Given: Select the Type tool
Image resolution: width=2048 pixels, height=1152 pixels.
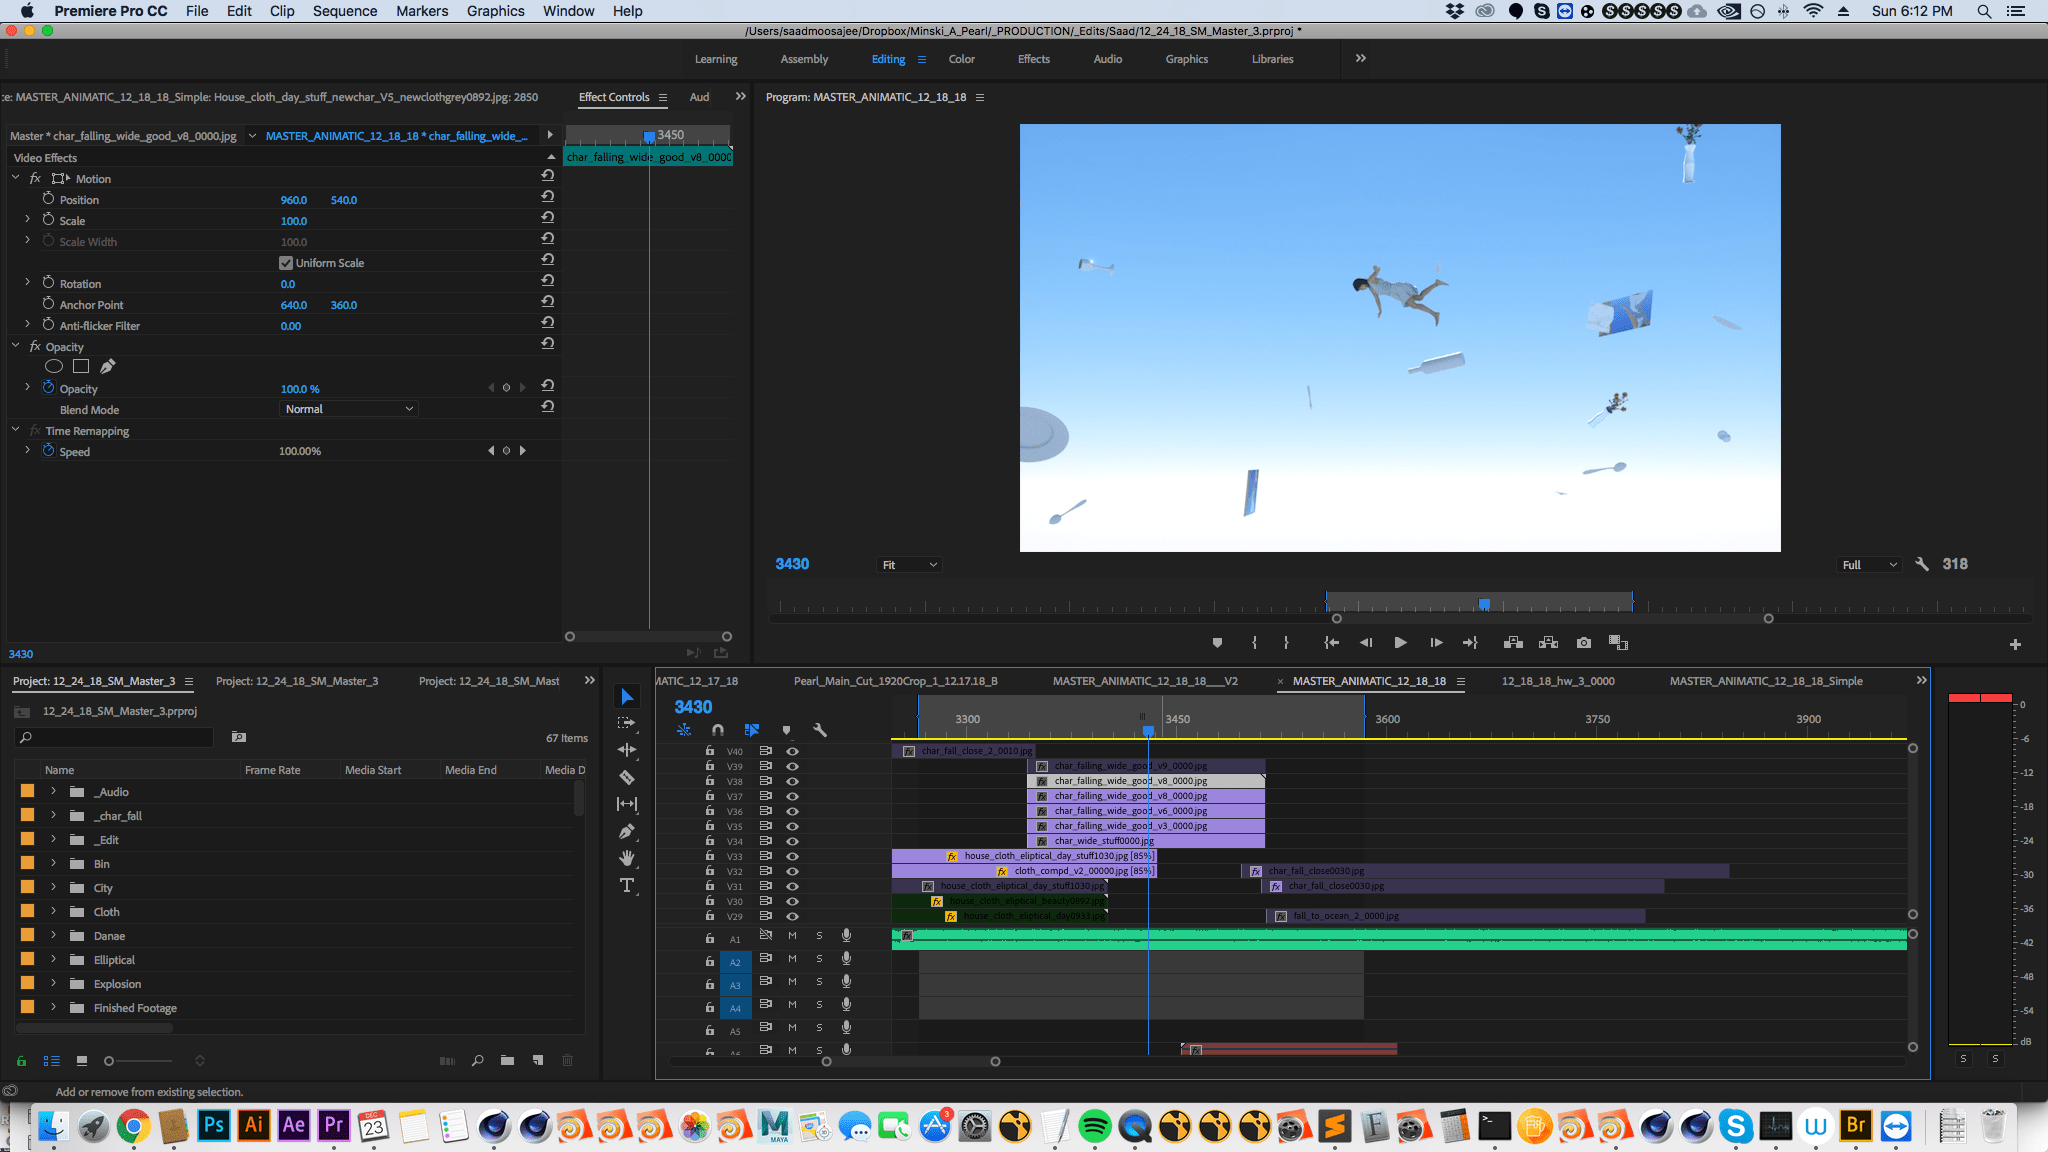Looking at the screenshot, I should pyautogui.click(x=627, y=886).
